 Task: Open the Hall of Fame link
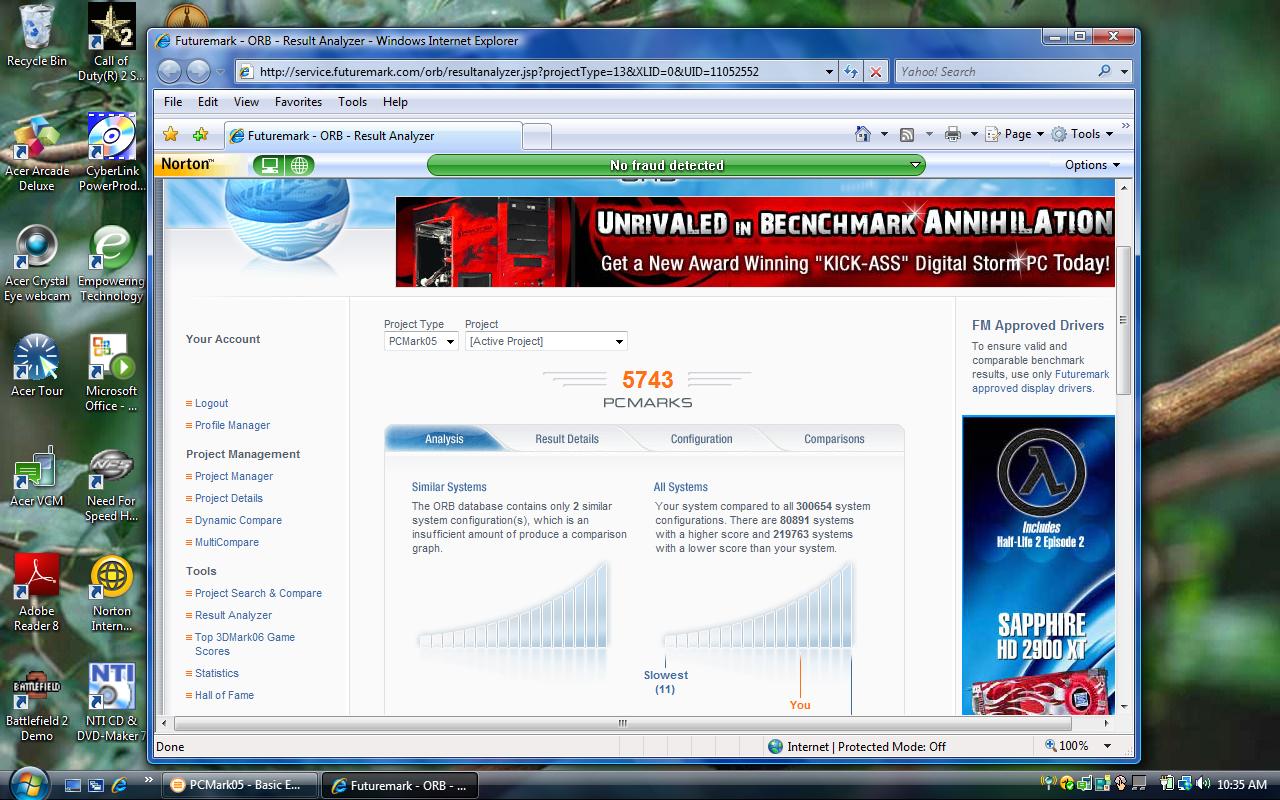pos(224,695)
